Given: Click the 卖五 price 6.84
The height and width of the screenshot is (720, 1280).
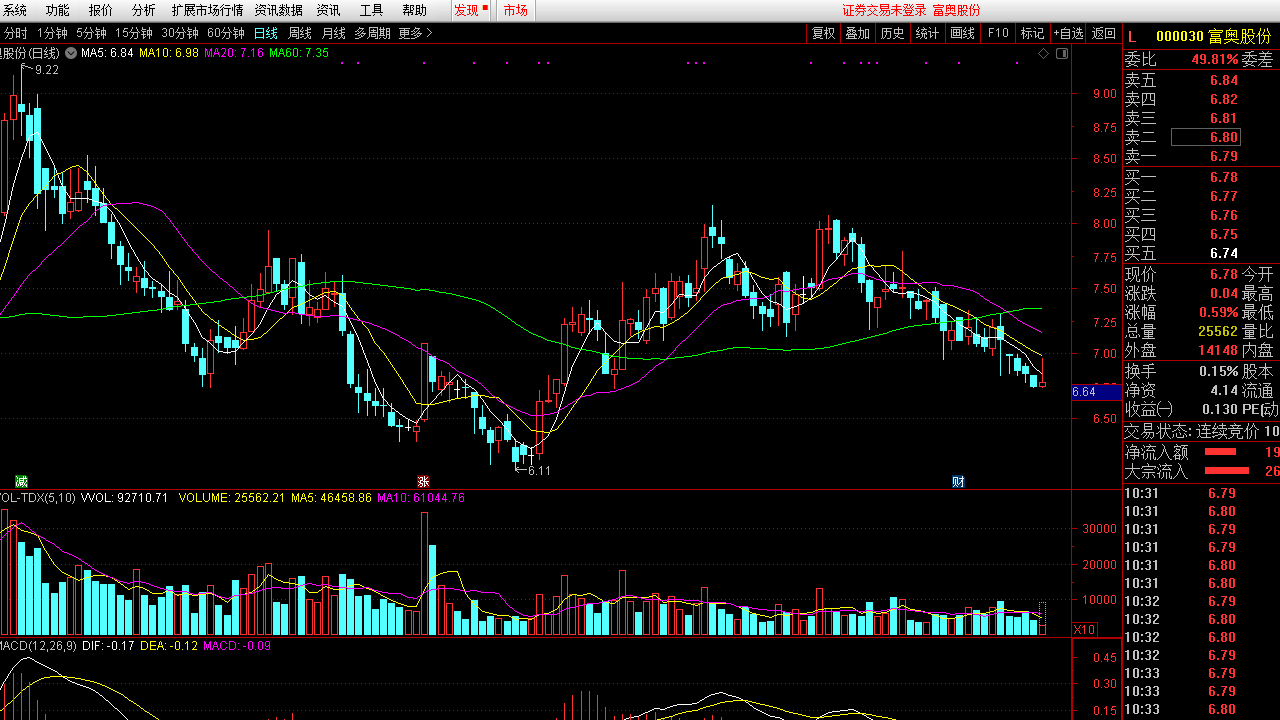Looking at the screenshot, I should (1223, 80).
